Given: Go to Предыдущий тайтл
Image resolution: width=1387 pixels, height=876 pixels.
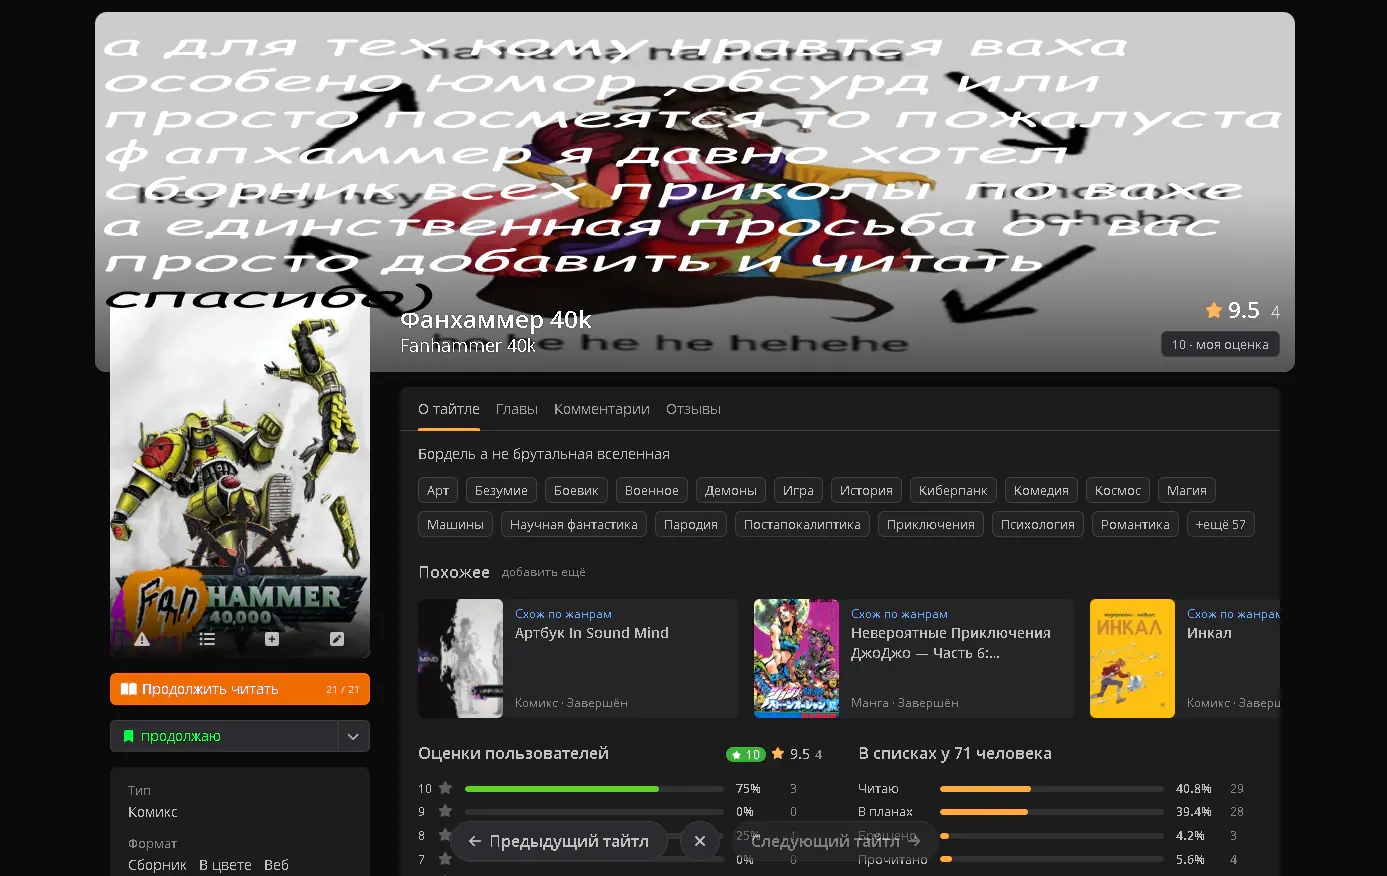Looking at the screenshot, I should pyautogui.click(x=558, y=841).
